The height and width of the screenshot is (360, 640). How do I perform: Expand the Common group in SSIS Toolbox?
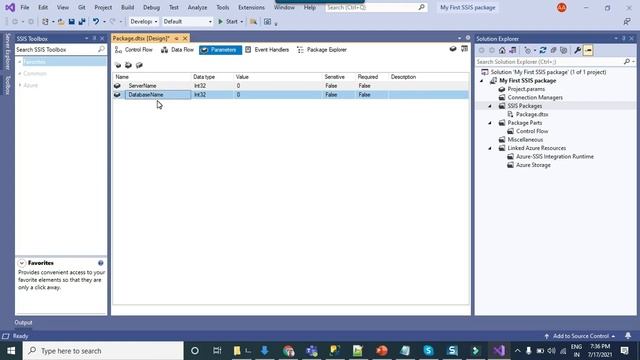click(20, 73)
